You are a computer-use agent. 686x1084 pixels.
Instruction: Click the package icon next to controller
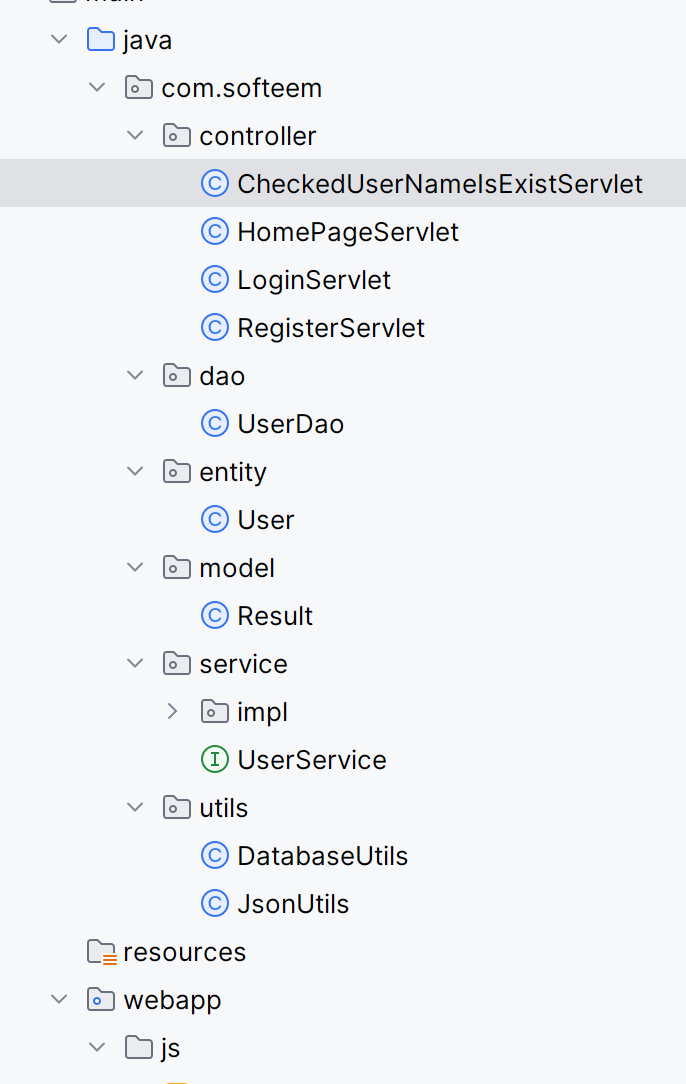pyautogui.click(x=176, y=135)
